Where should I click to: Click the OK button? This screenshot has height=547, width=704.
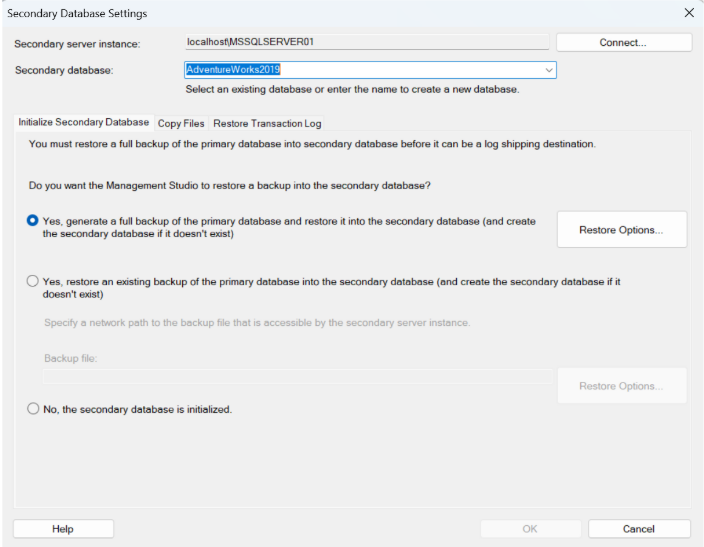pos(530,529)
